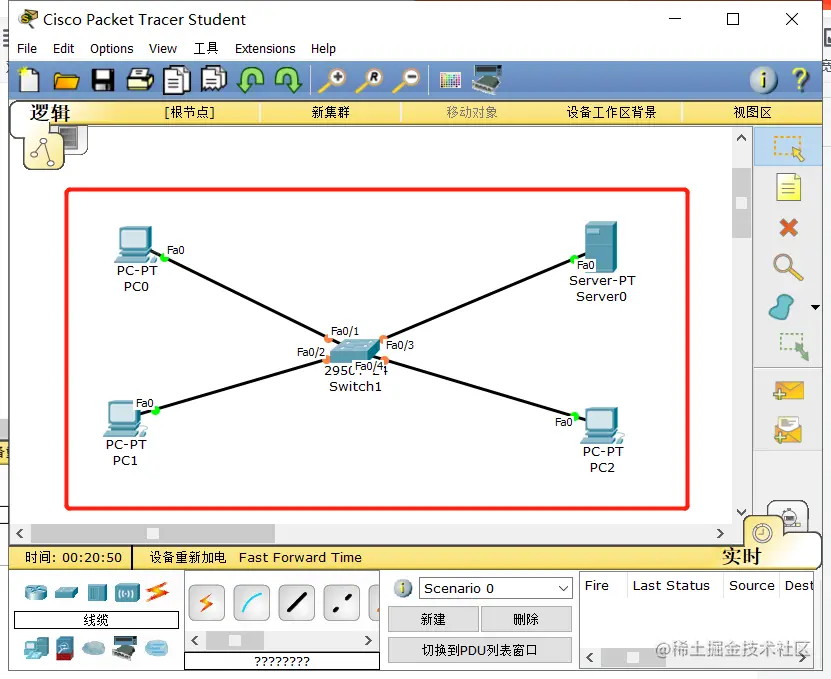Select the Custom Made Devices category
The height and width of the screenshot is (679, 831).
tap(125, 648)
